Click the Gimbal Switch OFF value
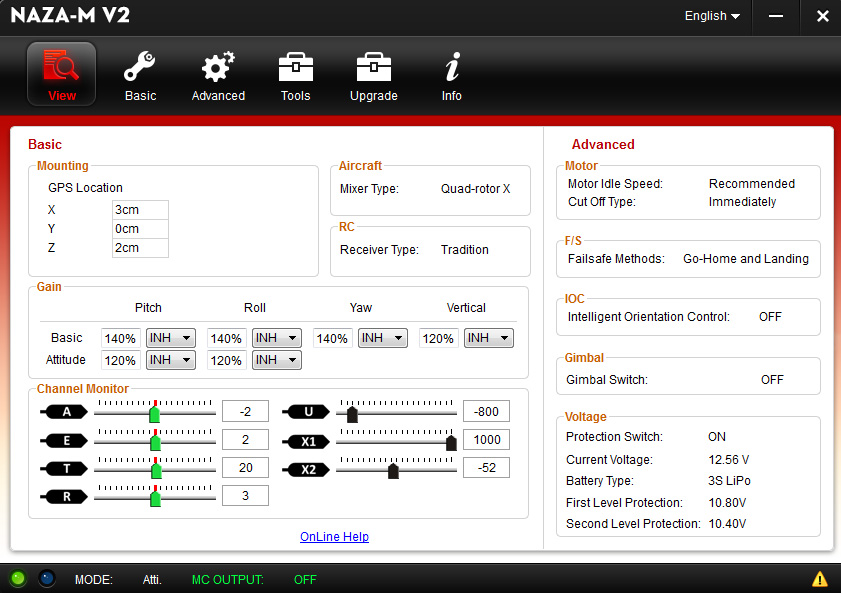The height and width of the screenshot is (593, 841). tap(772, 380)
